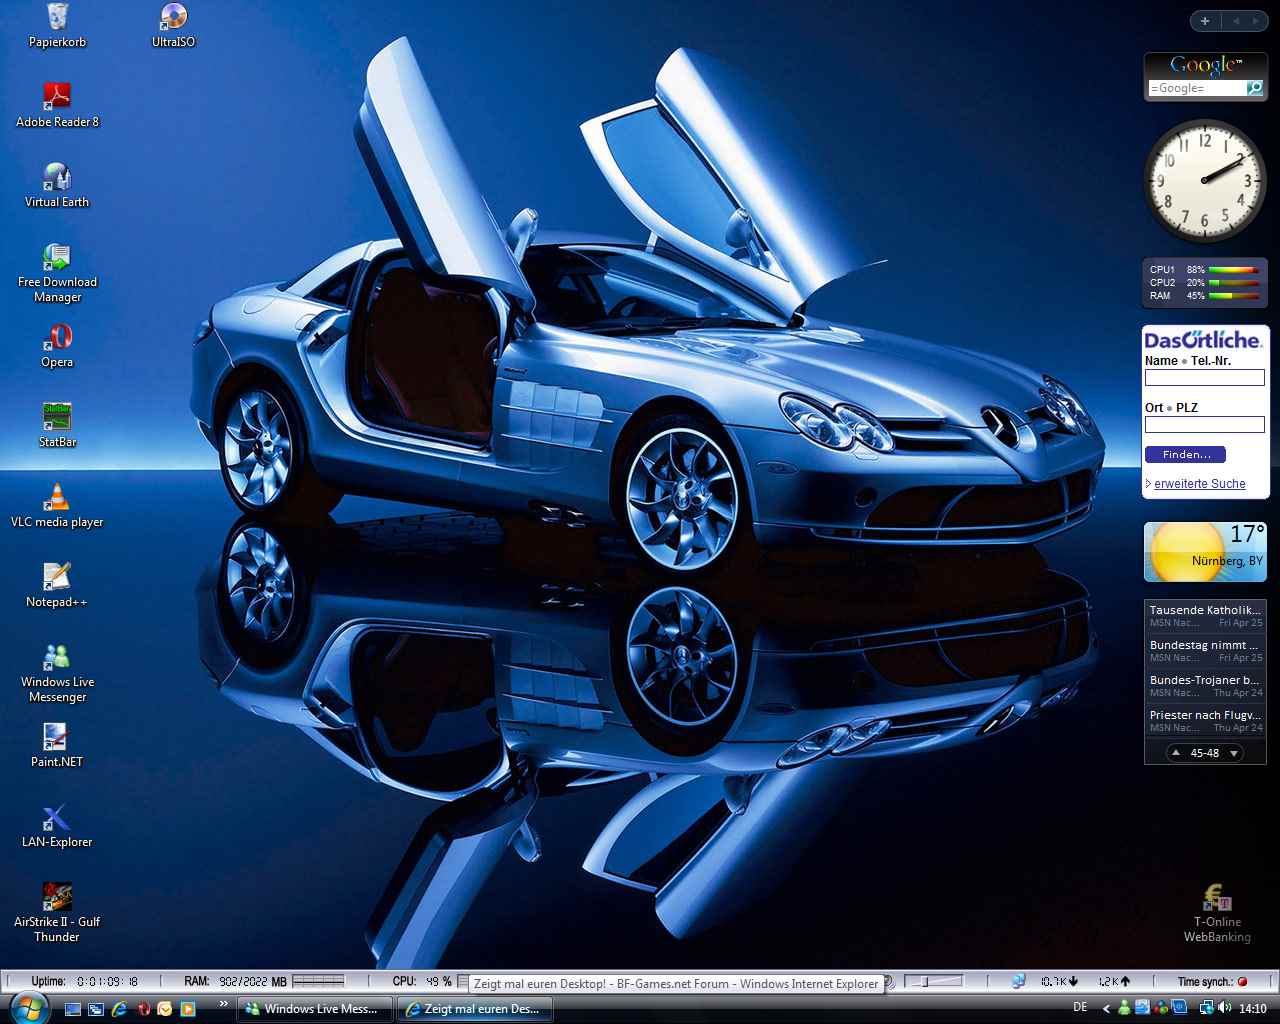
Task: Open the Opera browser desktop icon
Action: [57, 337]
